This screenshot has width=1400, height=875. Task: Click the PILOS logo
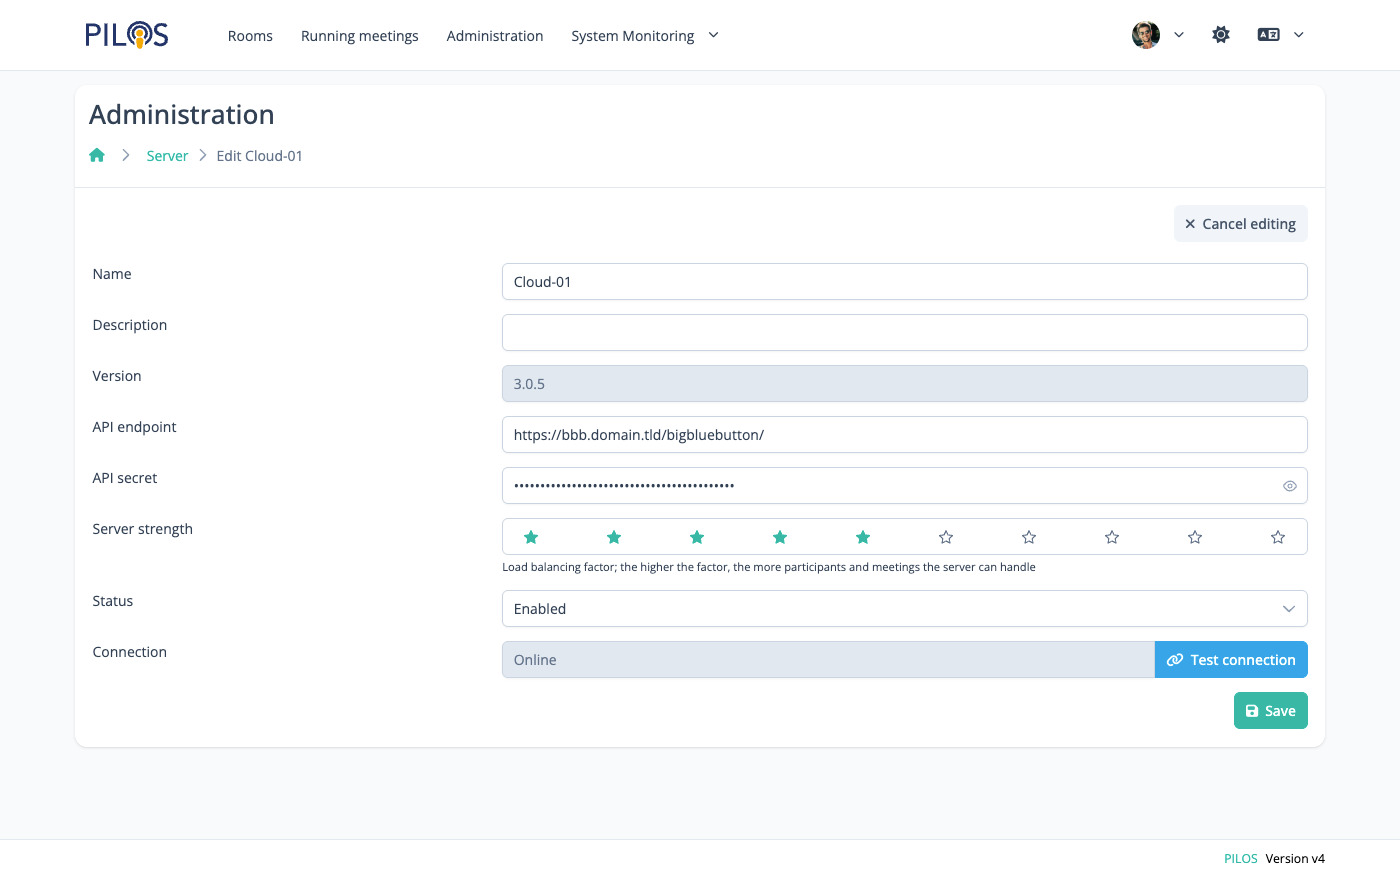coord(126,35)
